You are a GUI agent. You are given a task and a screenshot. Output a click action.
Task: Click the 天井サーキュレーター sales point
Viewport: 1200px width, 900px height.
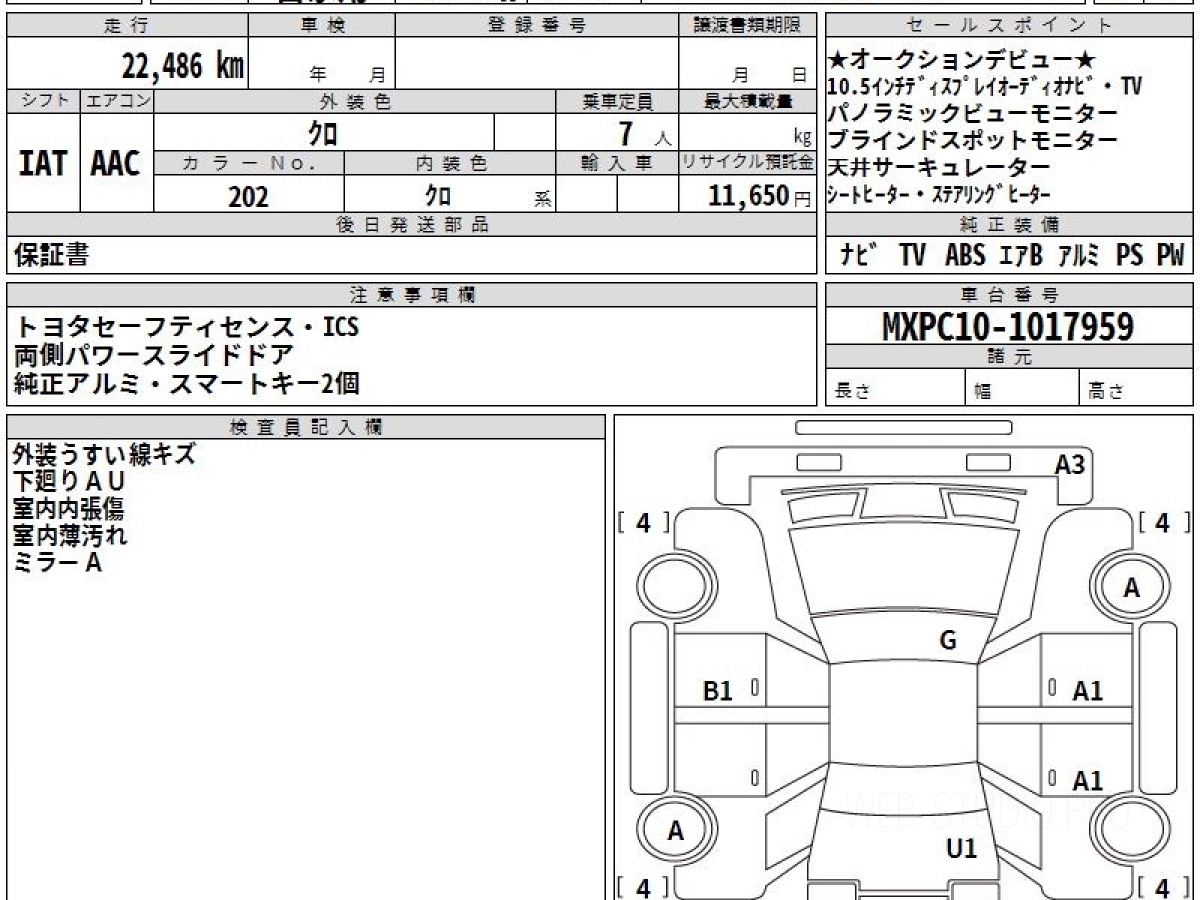point(939,167)
